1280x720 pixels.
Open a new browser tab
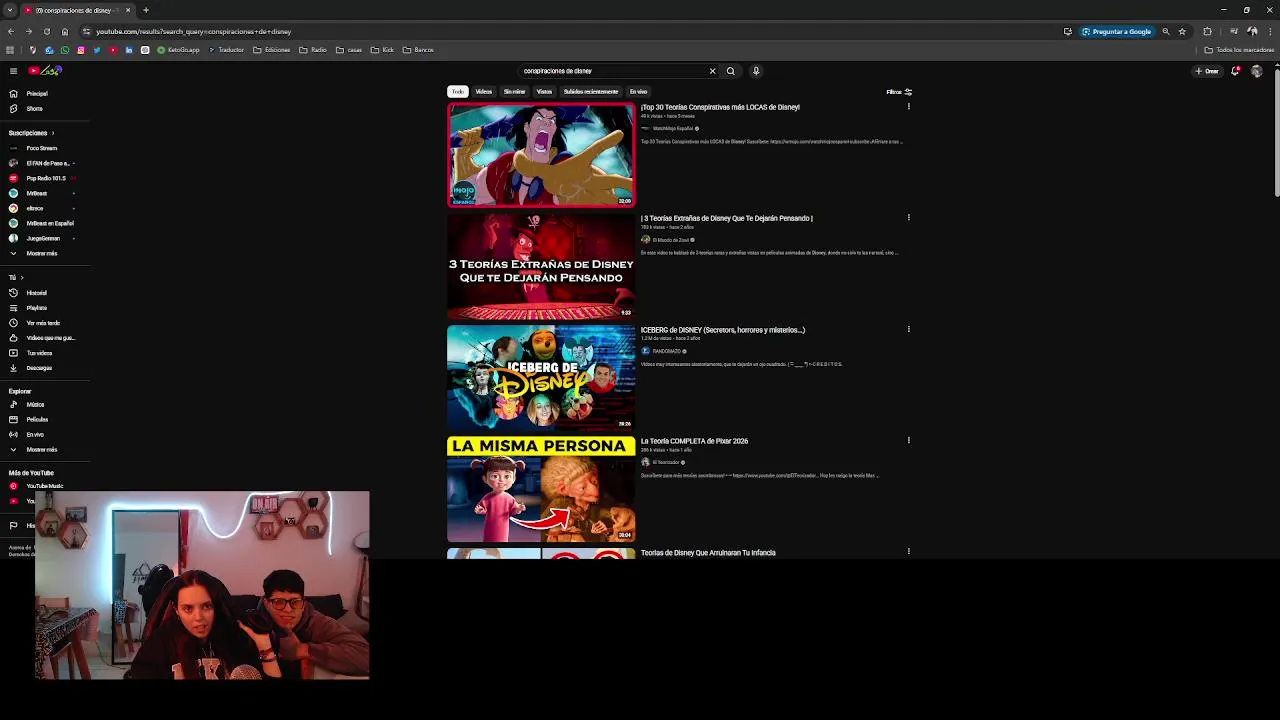[146, 10]
